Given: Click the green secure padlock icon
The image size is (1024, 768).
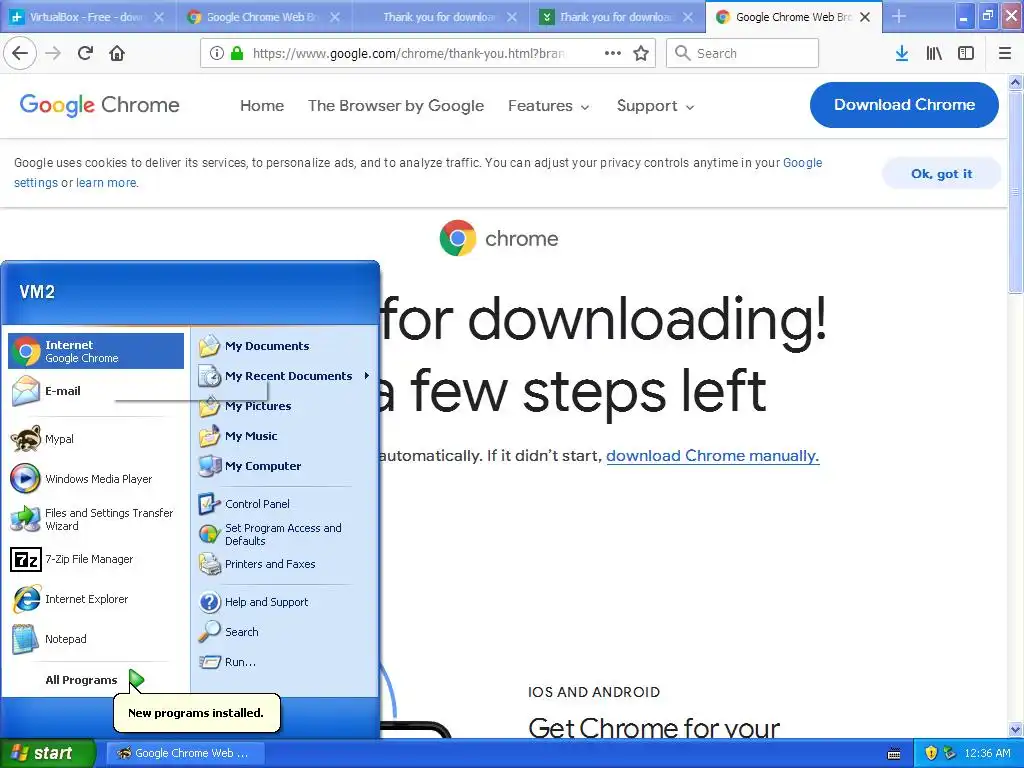Looking at the screenshot, I should pyautogui.click(x=237, y=53).
